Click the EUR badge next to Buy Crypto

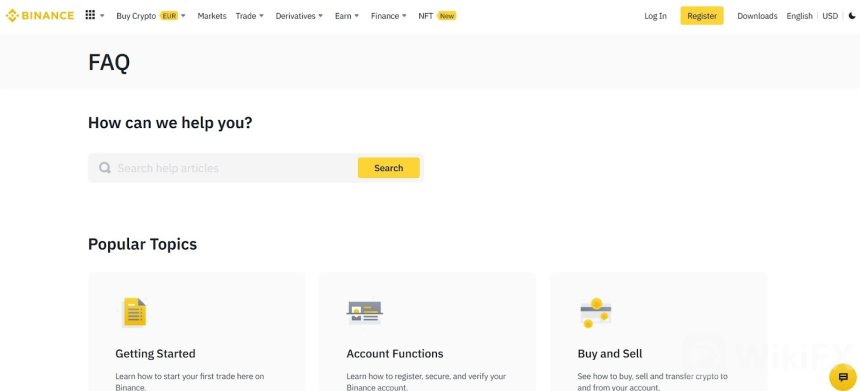169,16
